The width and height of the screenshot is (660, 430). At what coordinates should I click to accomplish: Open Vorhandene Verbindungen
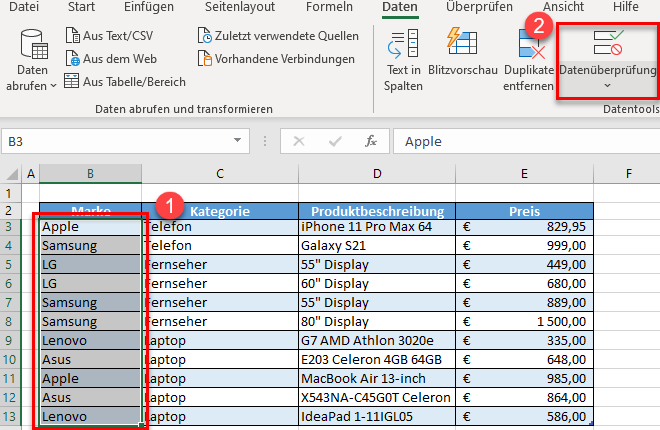[276, 58]
